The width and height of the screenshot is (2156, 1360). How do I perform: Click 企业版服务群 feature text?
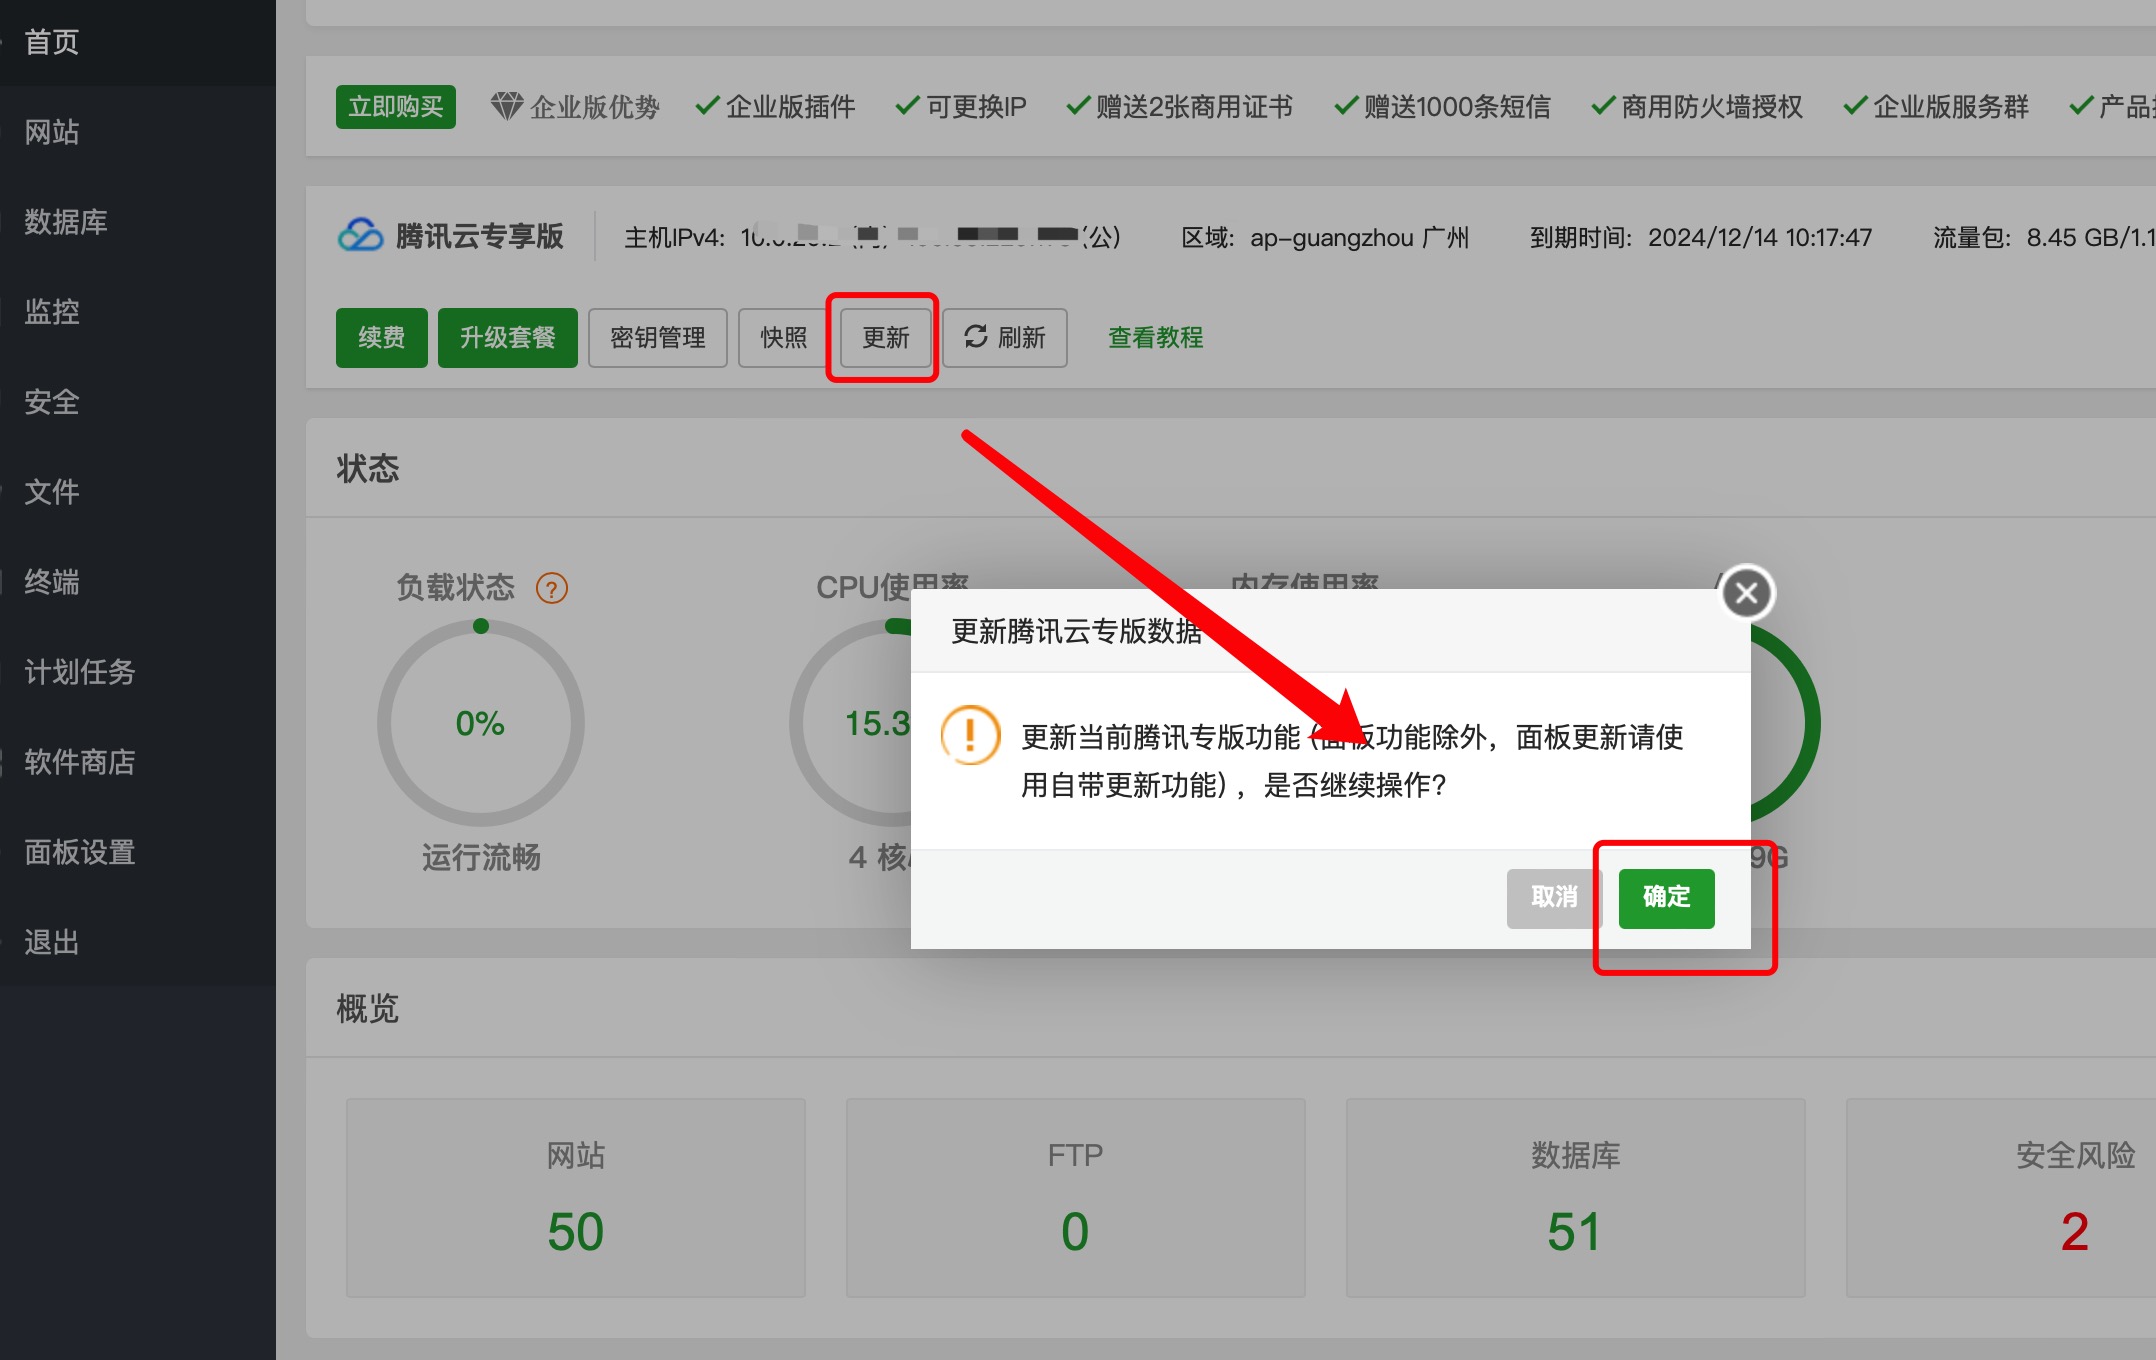(1950, 106)
